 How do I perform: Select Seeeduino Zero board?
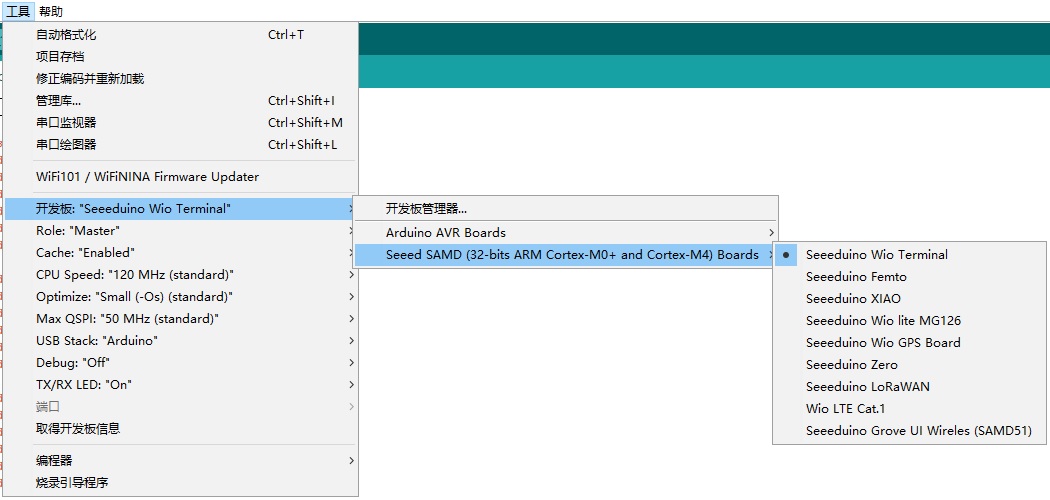click(909, 365)
